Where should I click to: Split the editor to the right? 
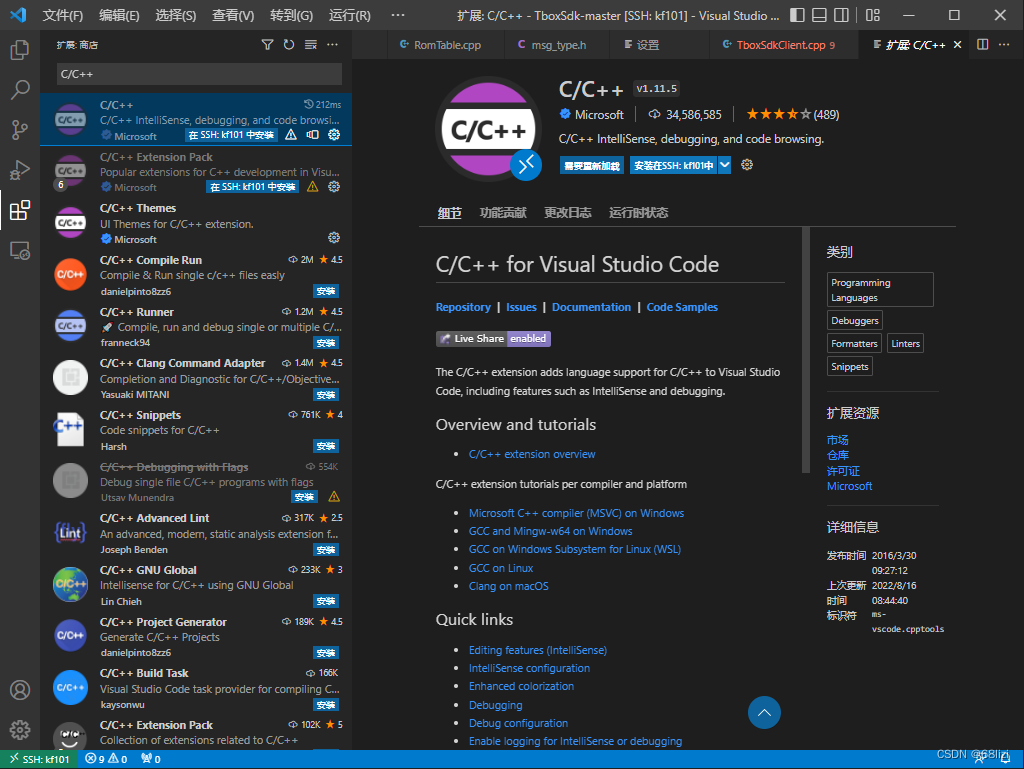(x=982, y=44)
